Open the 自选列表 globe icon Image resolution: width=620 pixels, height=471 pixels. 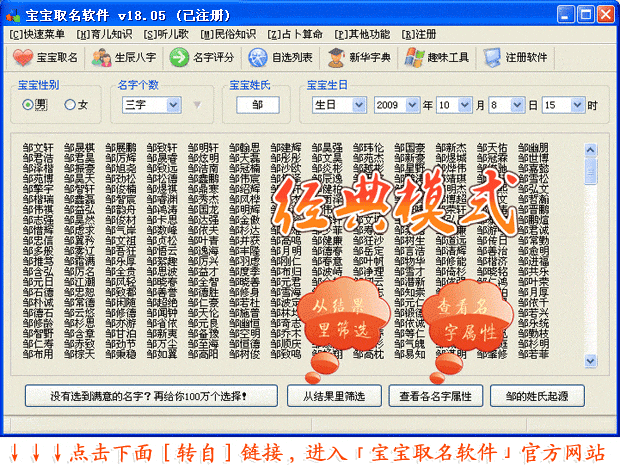click(280, 58)
